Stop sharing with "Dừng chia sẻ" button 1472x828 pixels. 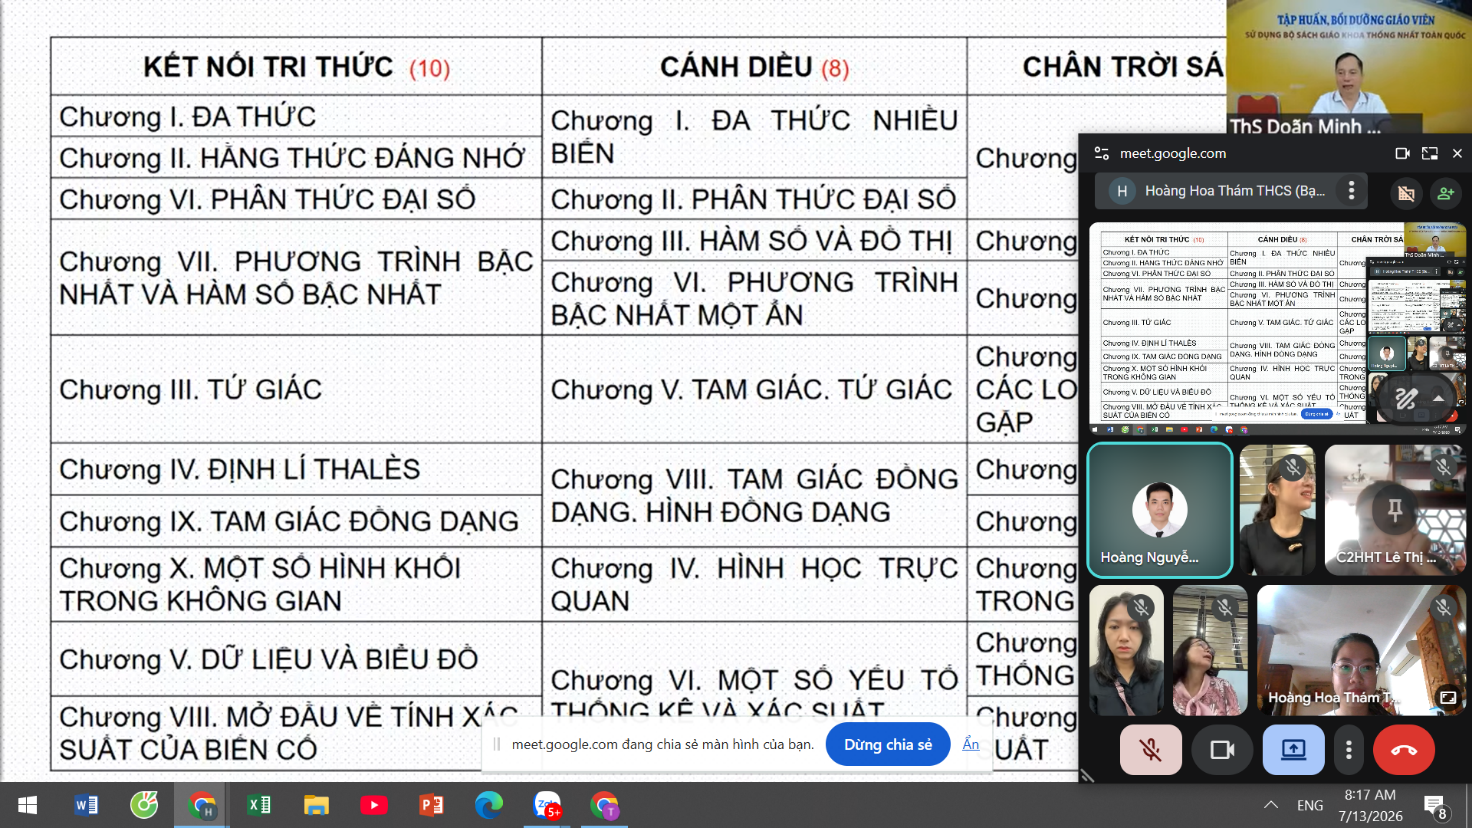point(888,744)
